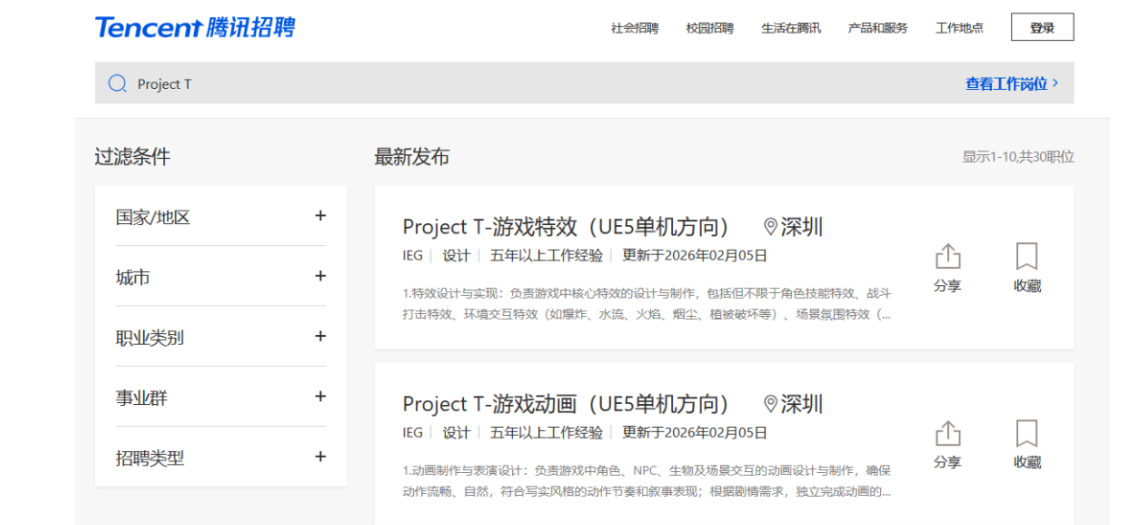Image resolution: width=1137 pixels, height=525 pixels.
Task: Expand the 事业群 filter
Action: (320, 397)
